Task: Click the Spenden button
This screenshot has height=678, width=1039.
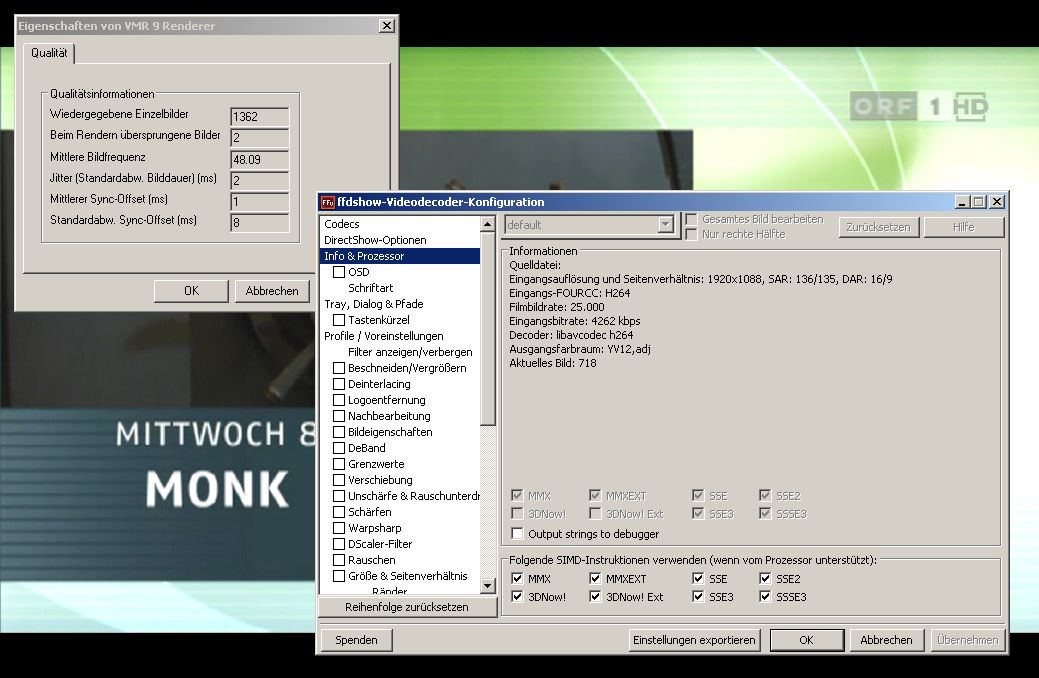Action: click(x=357, y=640)
